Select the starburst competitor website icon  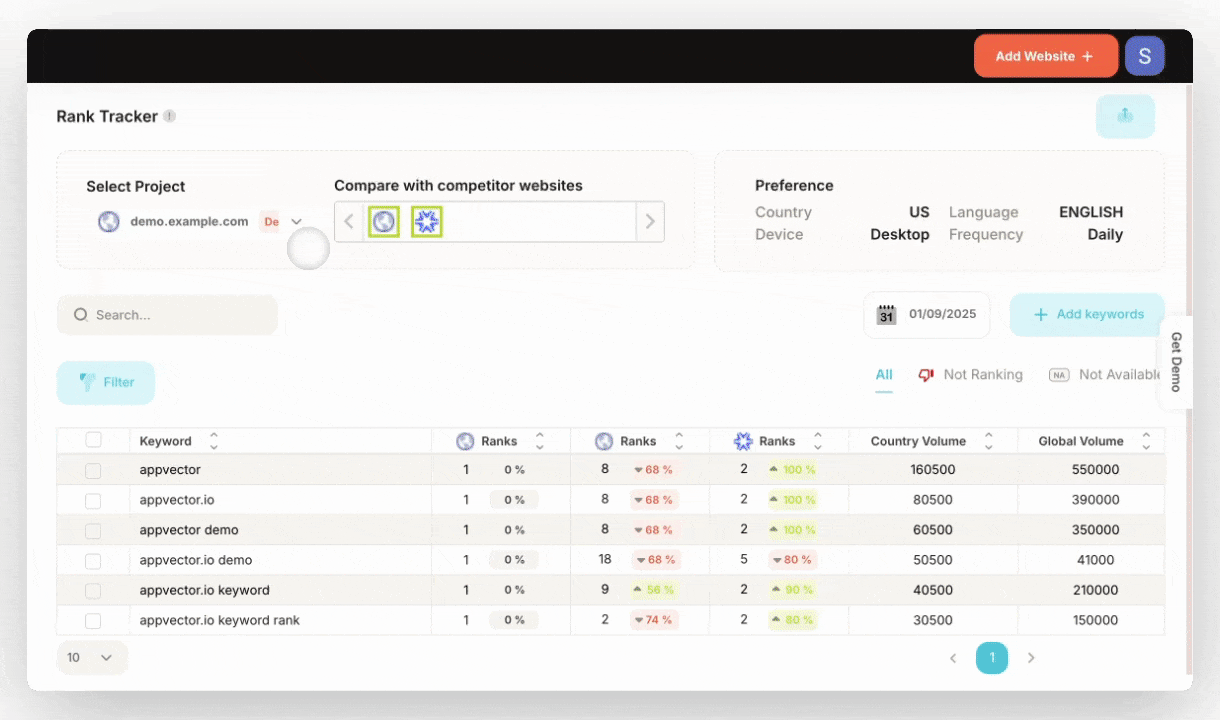427,222
